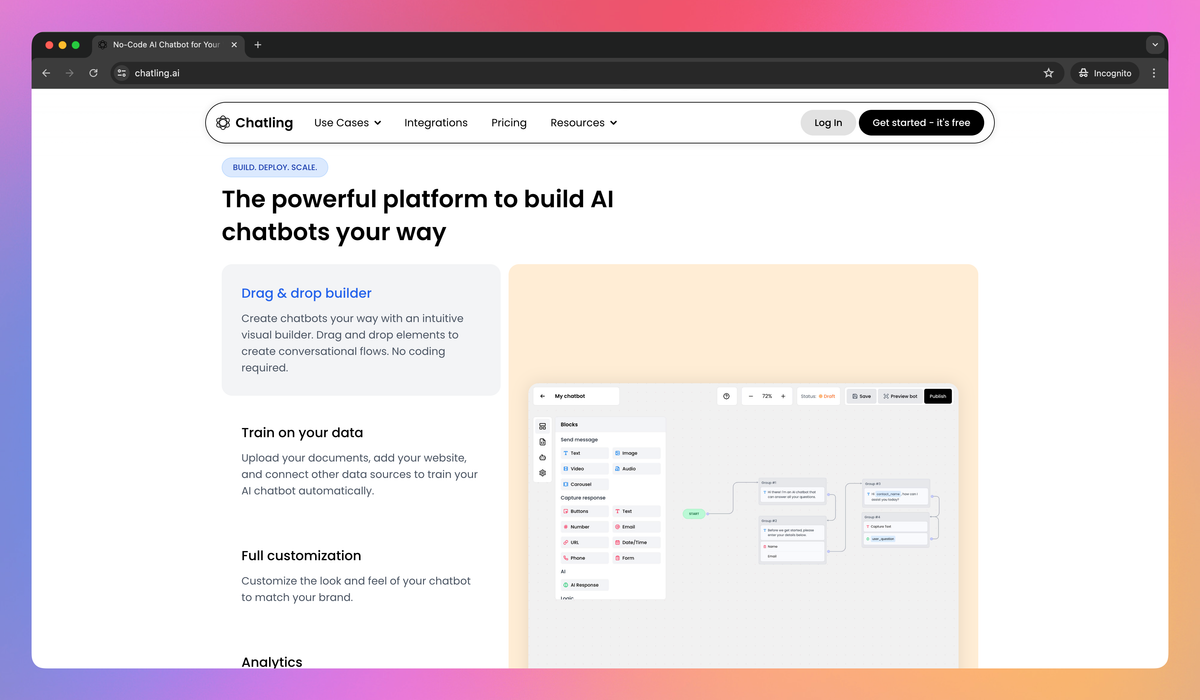Click the Group #2 node in flow
Image resolution: width=1200 pixels, height=700 pixels.
click(792, 540)
